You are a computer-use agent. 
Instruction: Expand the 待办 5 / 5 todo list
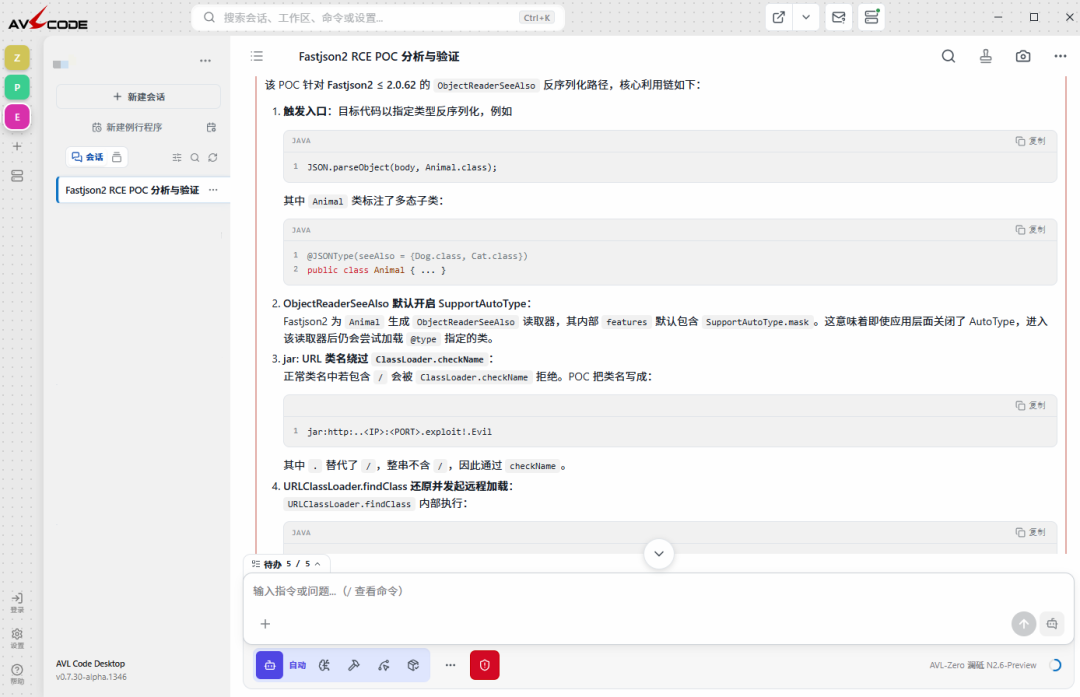pyautogui.click(x=287, y=564)
